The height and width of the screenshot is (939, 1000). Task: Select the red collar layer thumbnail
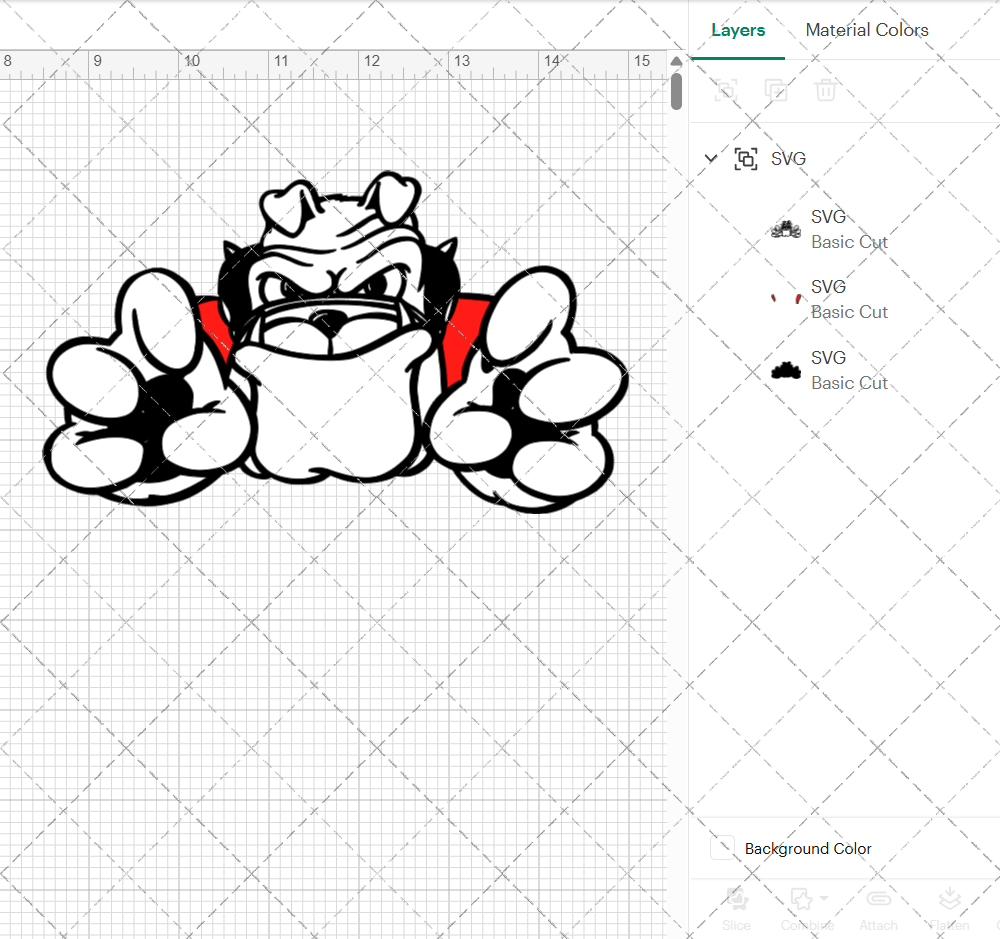(x=786, y=299)
